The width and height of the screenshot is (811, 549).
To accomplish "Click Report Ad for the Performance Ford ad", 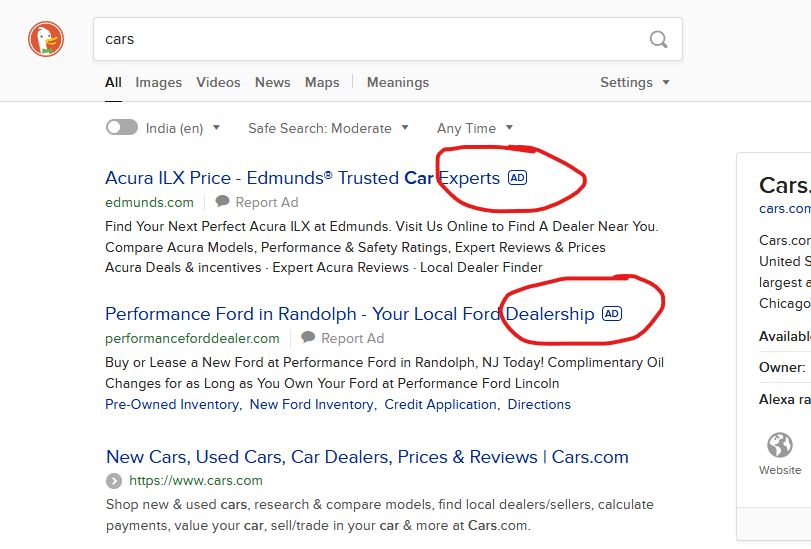I will [353, 338].
